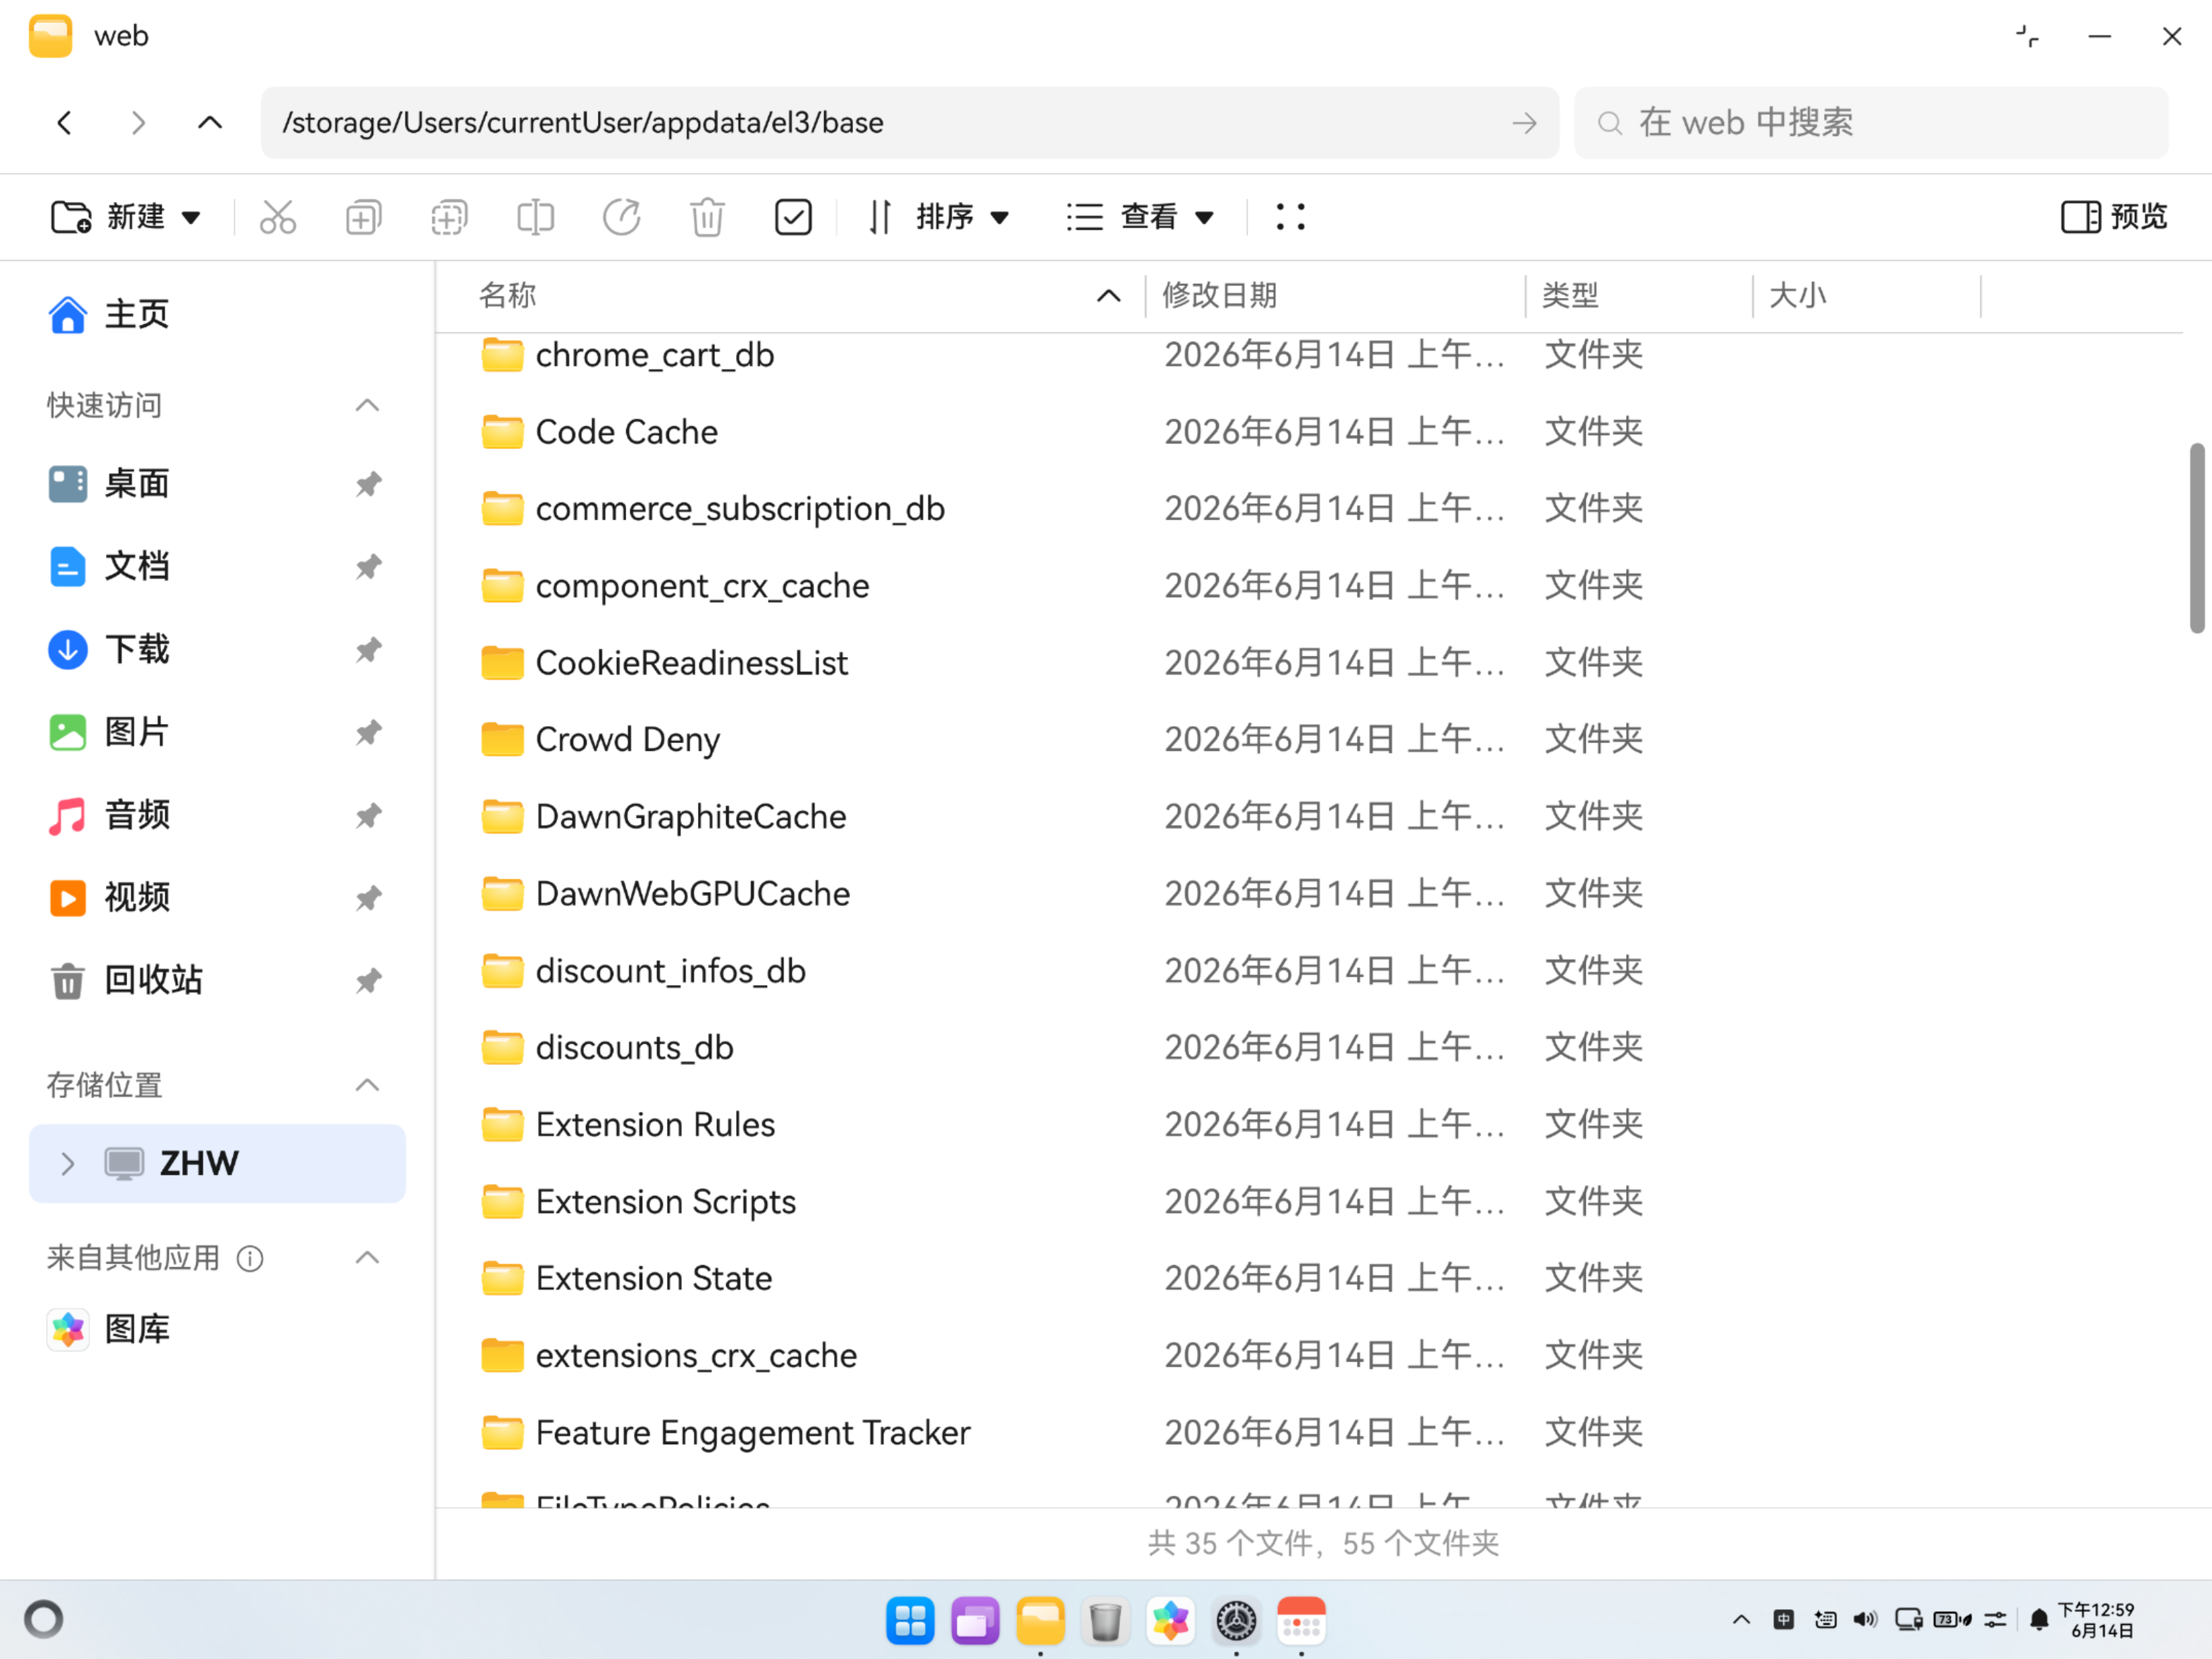This screenshot has width=2212, height=1659.
Task: Unpin 文档 using its pin icon
Action: click(368, 567)
